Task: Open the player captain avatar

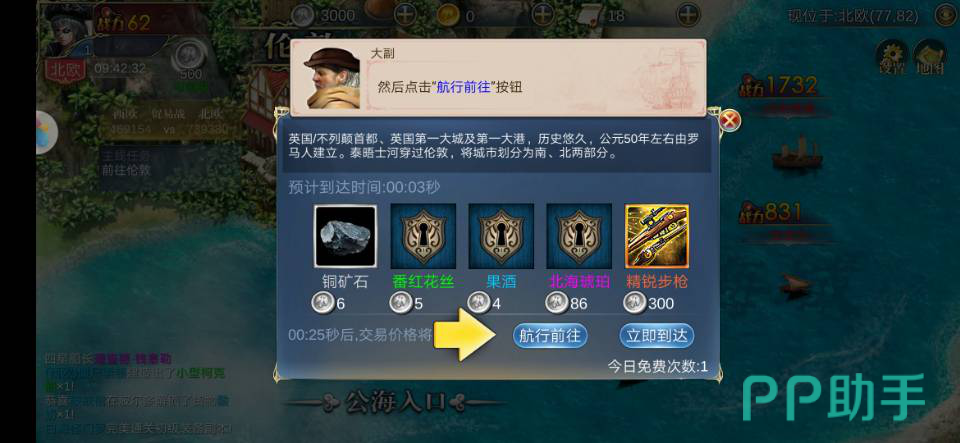Action: click(66, 30)
